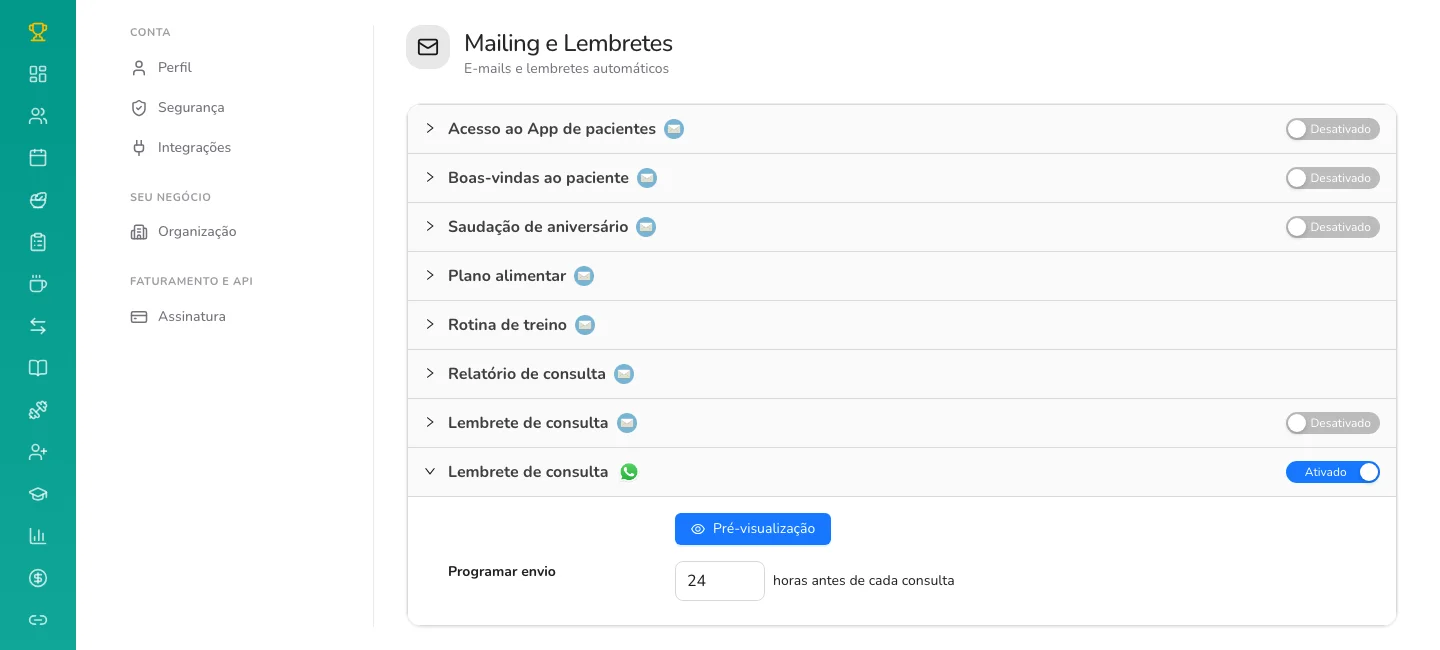The image size is (1440, 650).
Task: Open the trophy icon in the left sidebar
Action: pos(38,32)
